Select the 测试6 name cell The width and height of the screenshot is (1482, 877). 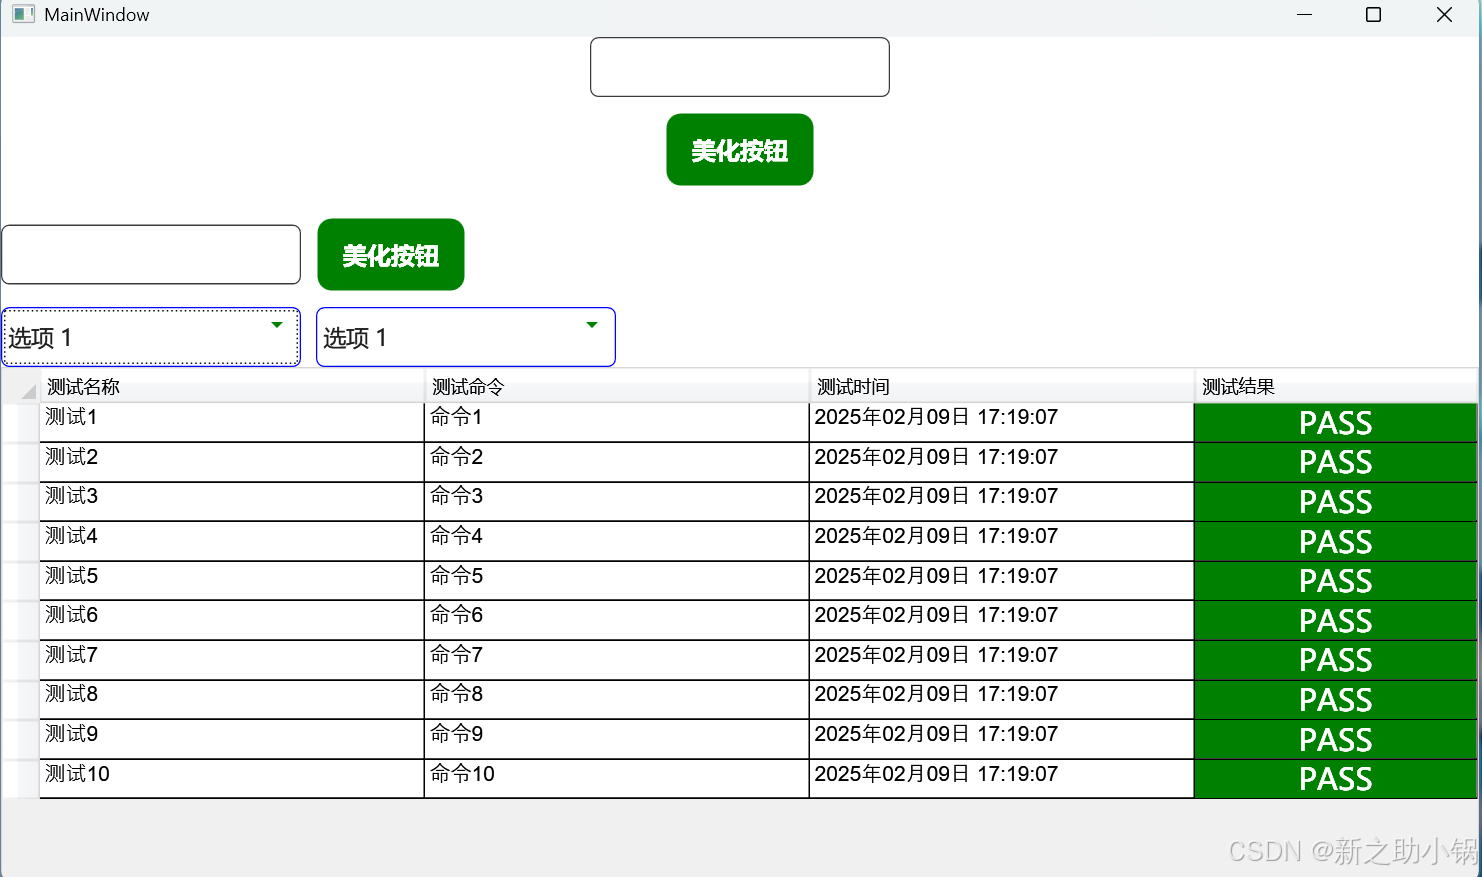232,620
